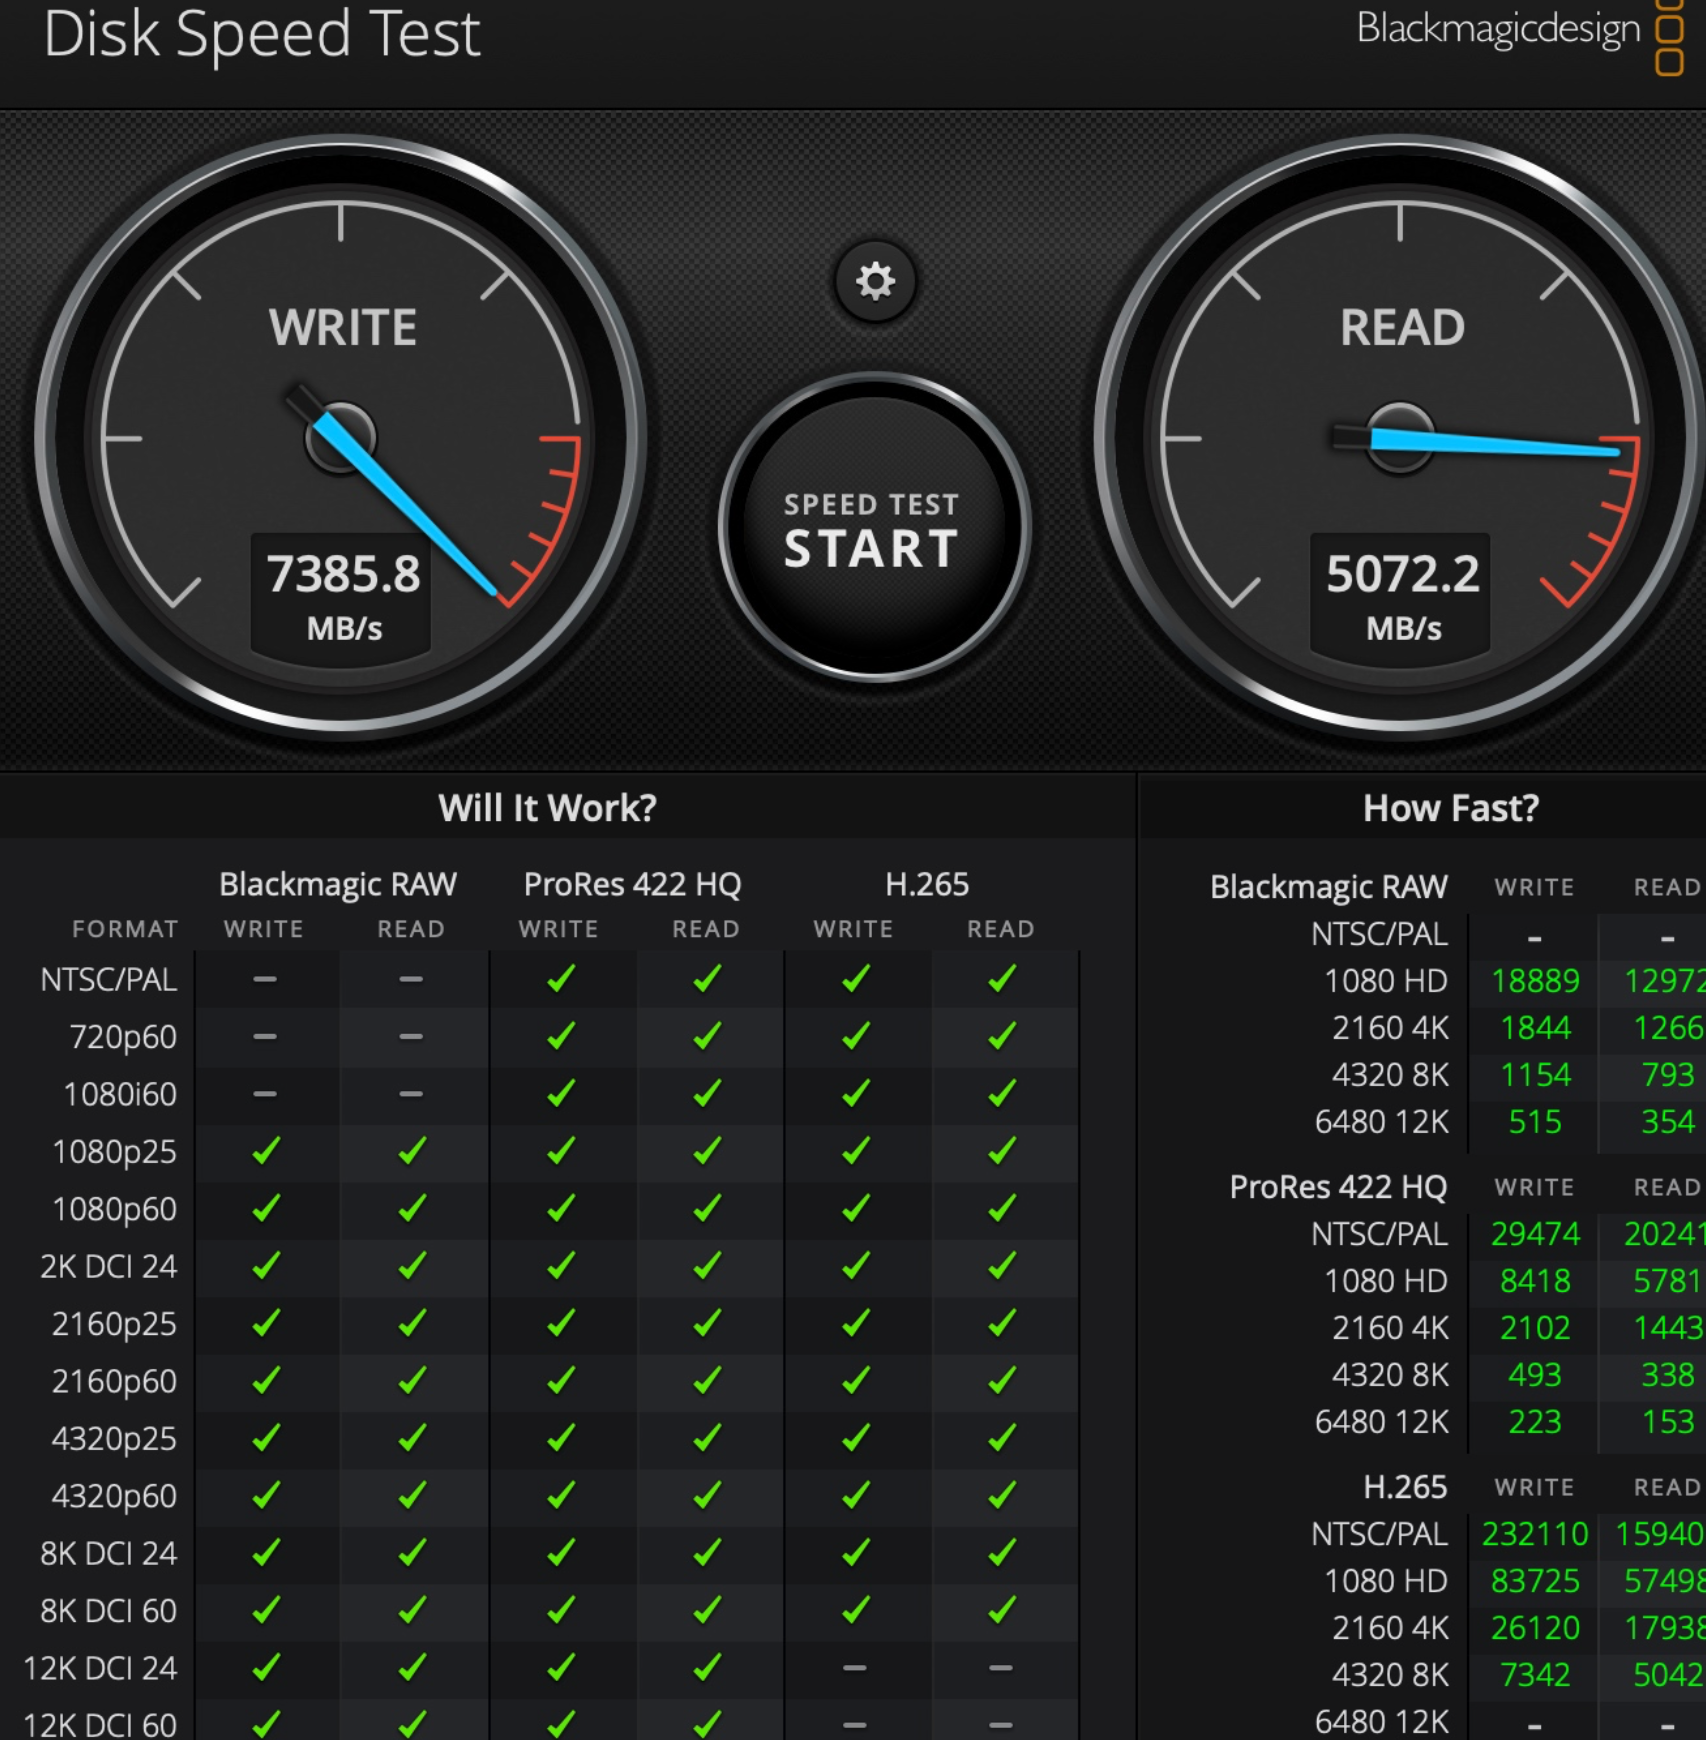Click the 2160p25 format row label
This screenshot has height=1740, width=1706.
click(114, 1324)
